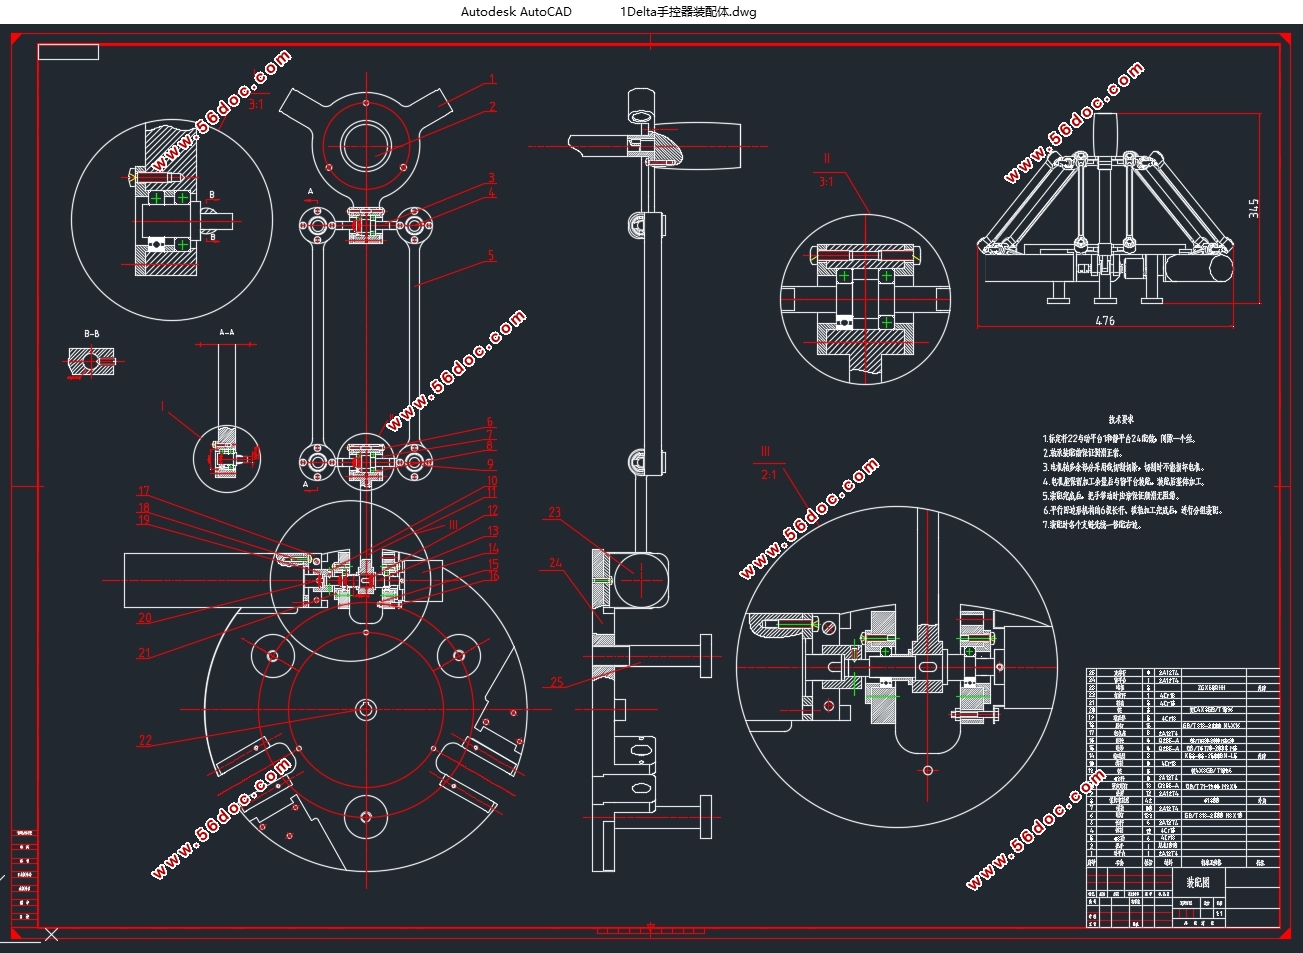Select part balloon number "19" label

click(144, 520)
